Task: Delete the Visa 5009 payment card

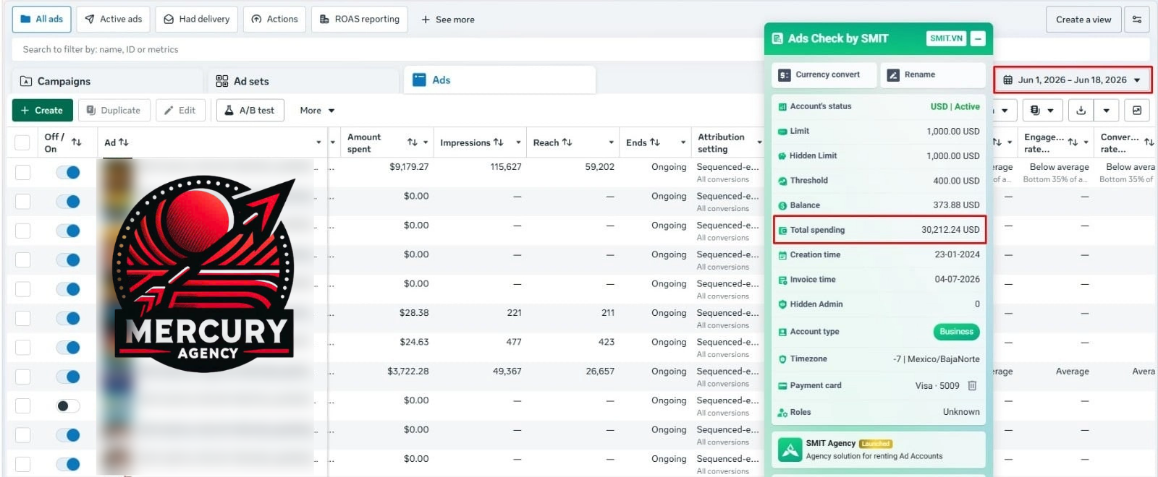Action: [x=973, y=385]
